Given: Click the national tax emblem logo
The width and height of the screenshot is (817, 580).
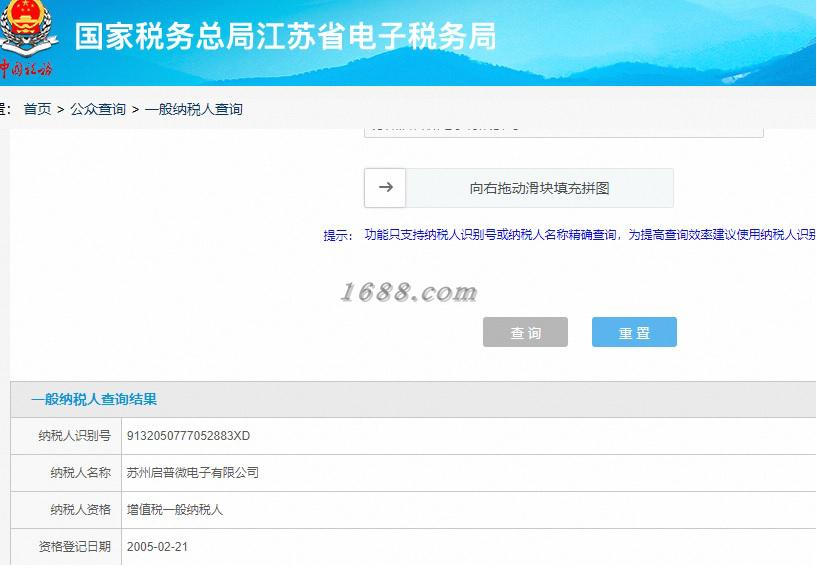Looking at the screenshot, I should 26,39.
